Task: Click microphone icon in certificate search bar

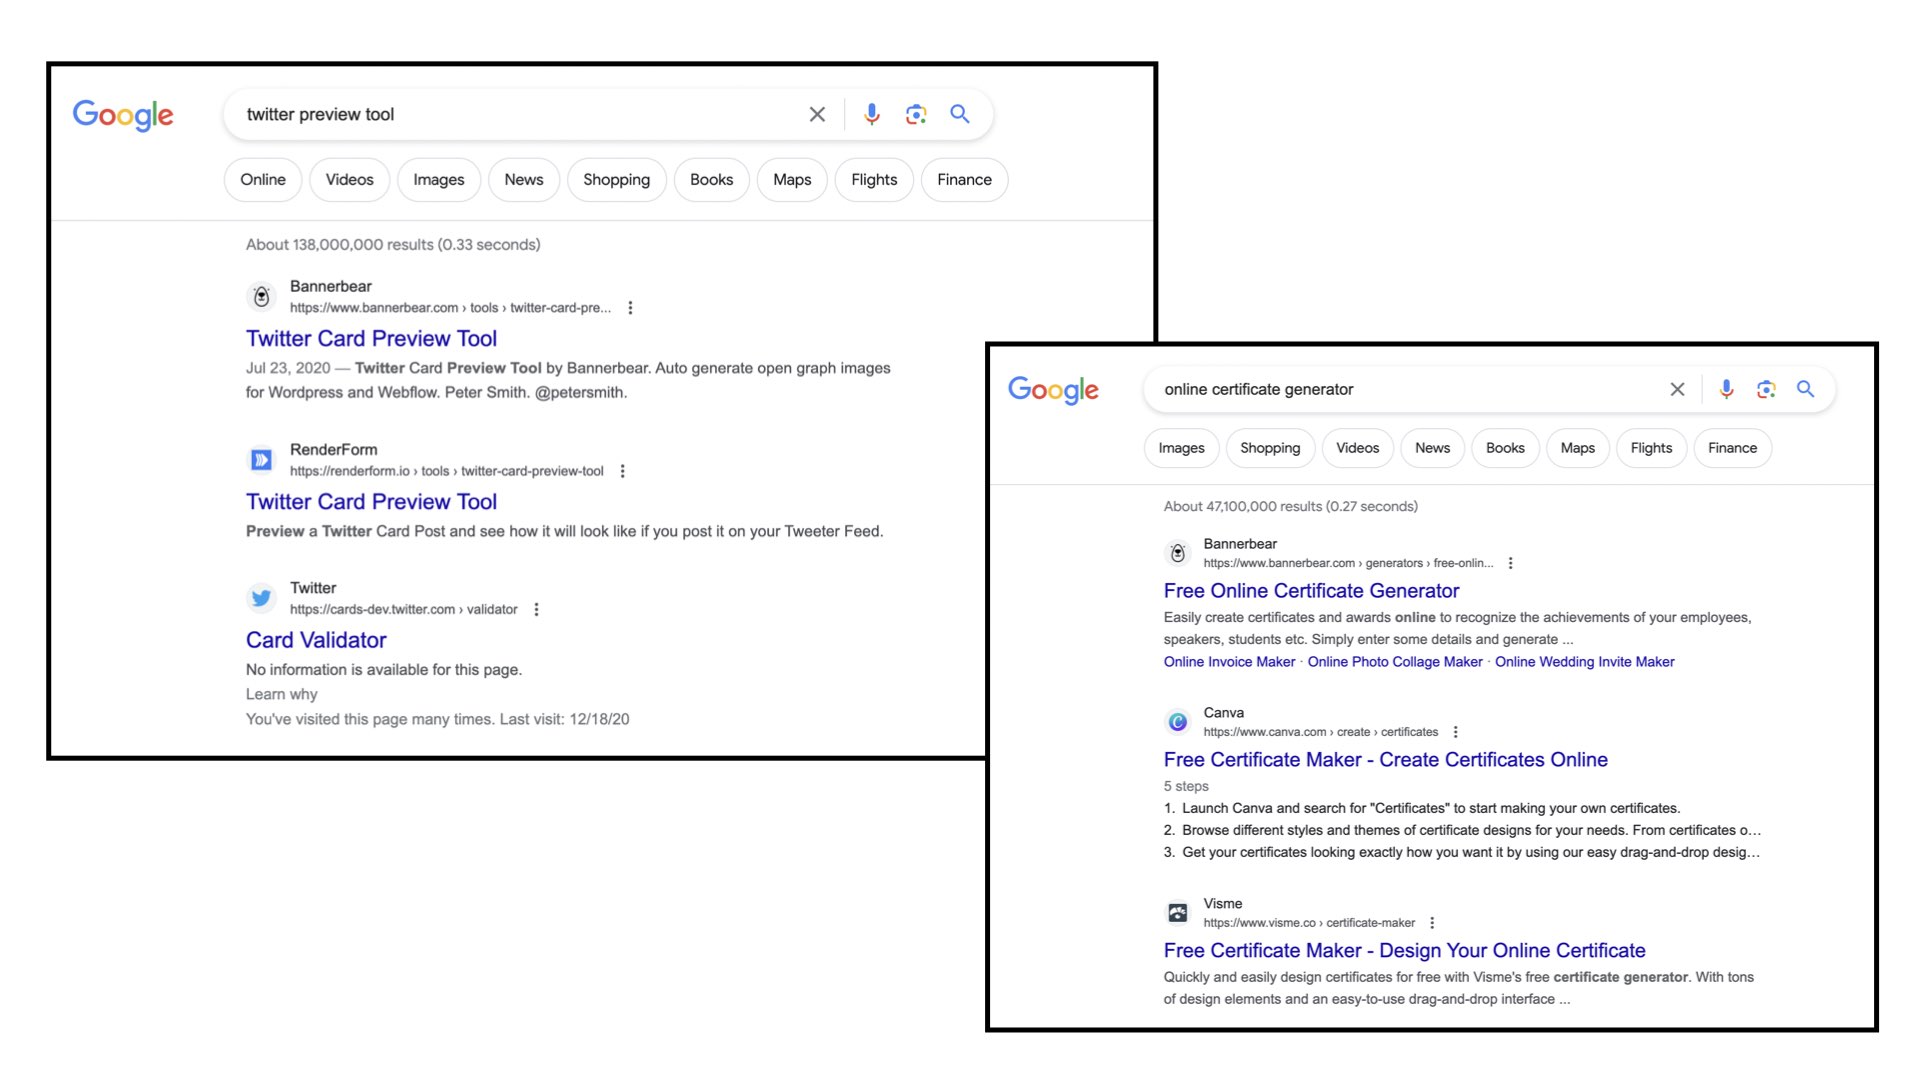Action: [x=1726, y=389]
